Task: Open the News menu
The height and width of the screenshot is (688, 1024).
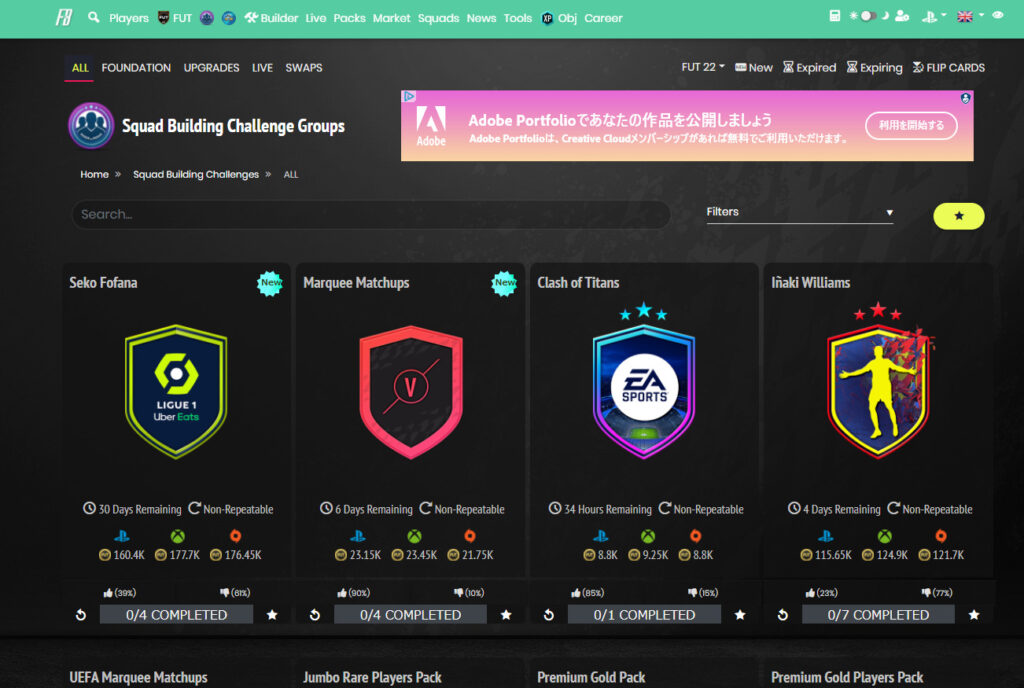Action: click(481, 18)
